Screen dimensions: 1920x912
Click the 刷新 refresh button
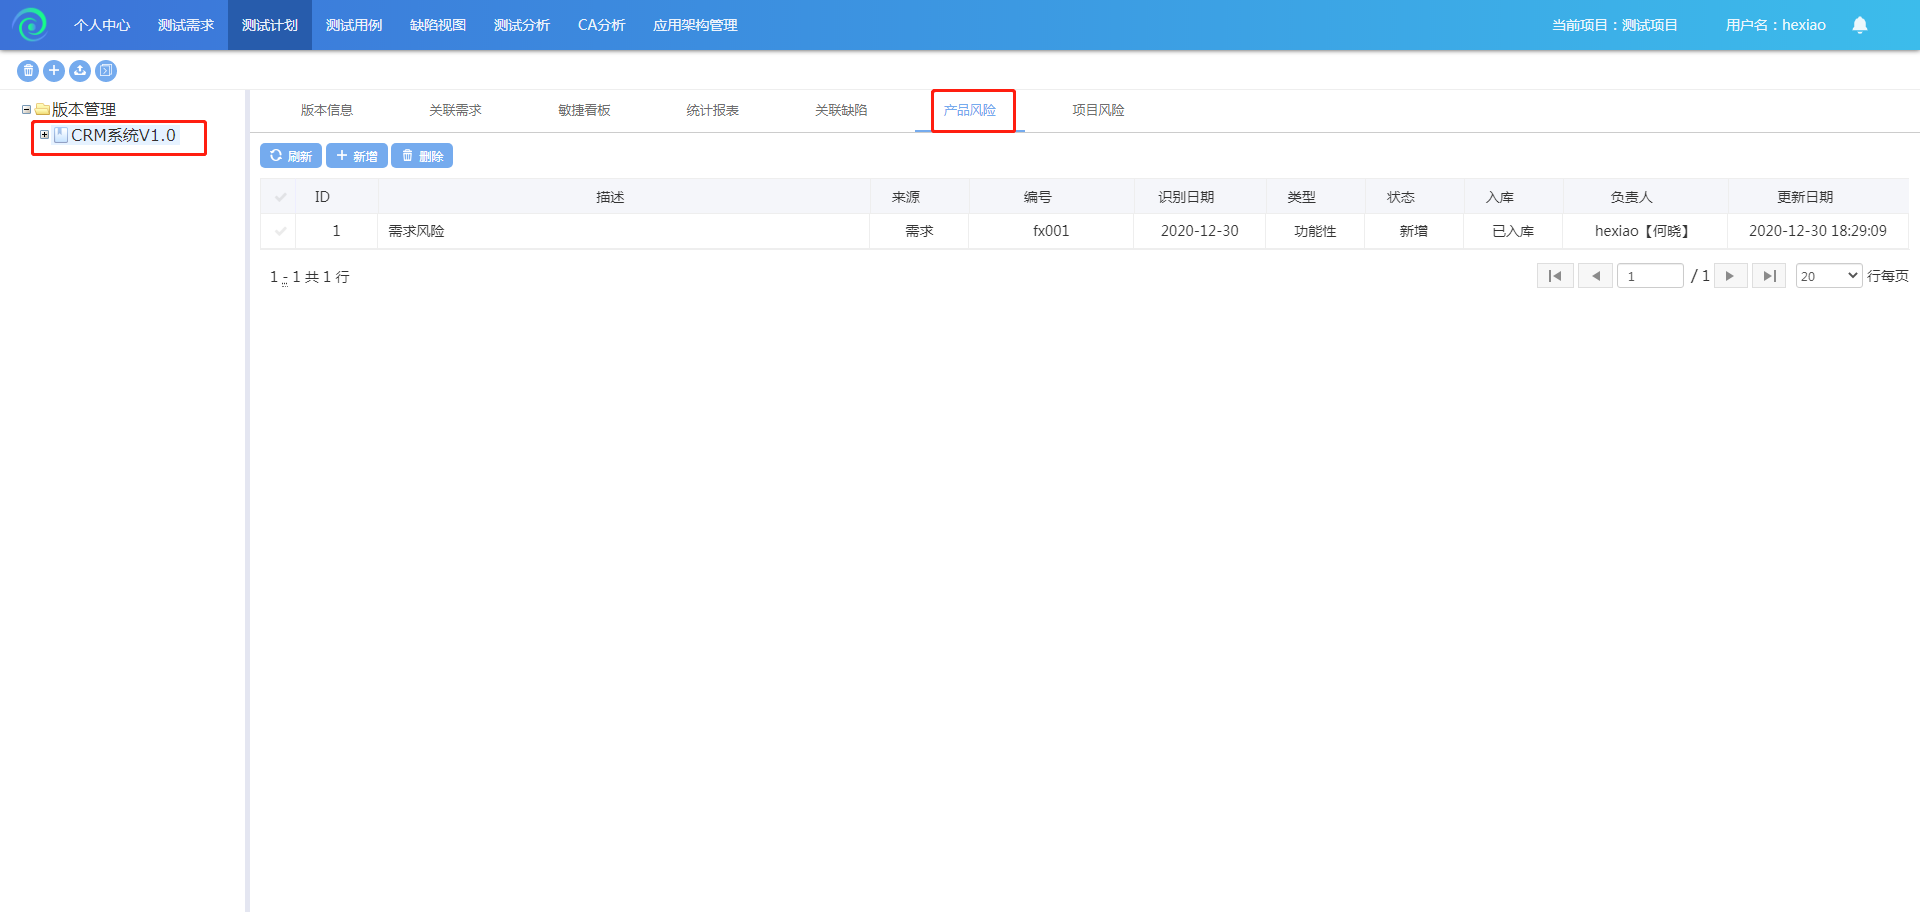291,156
